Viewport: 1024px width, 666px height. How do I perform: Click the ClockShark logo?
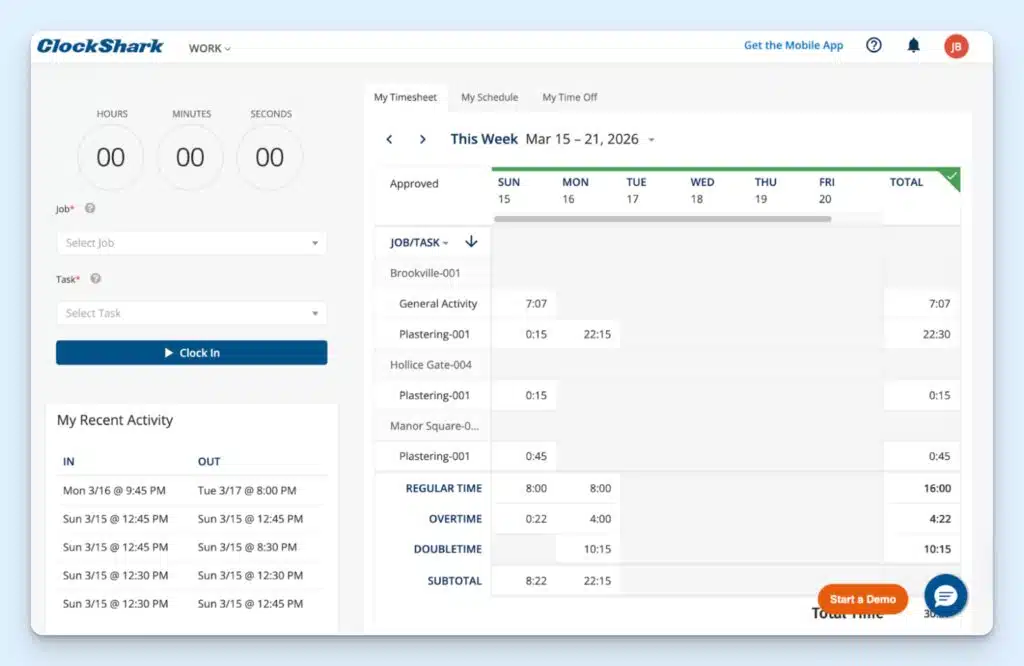tap(99, 45)
